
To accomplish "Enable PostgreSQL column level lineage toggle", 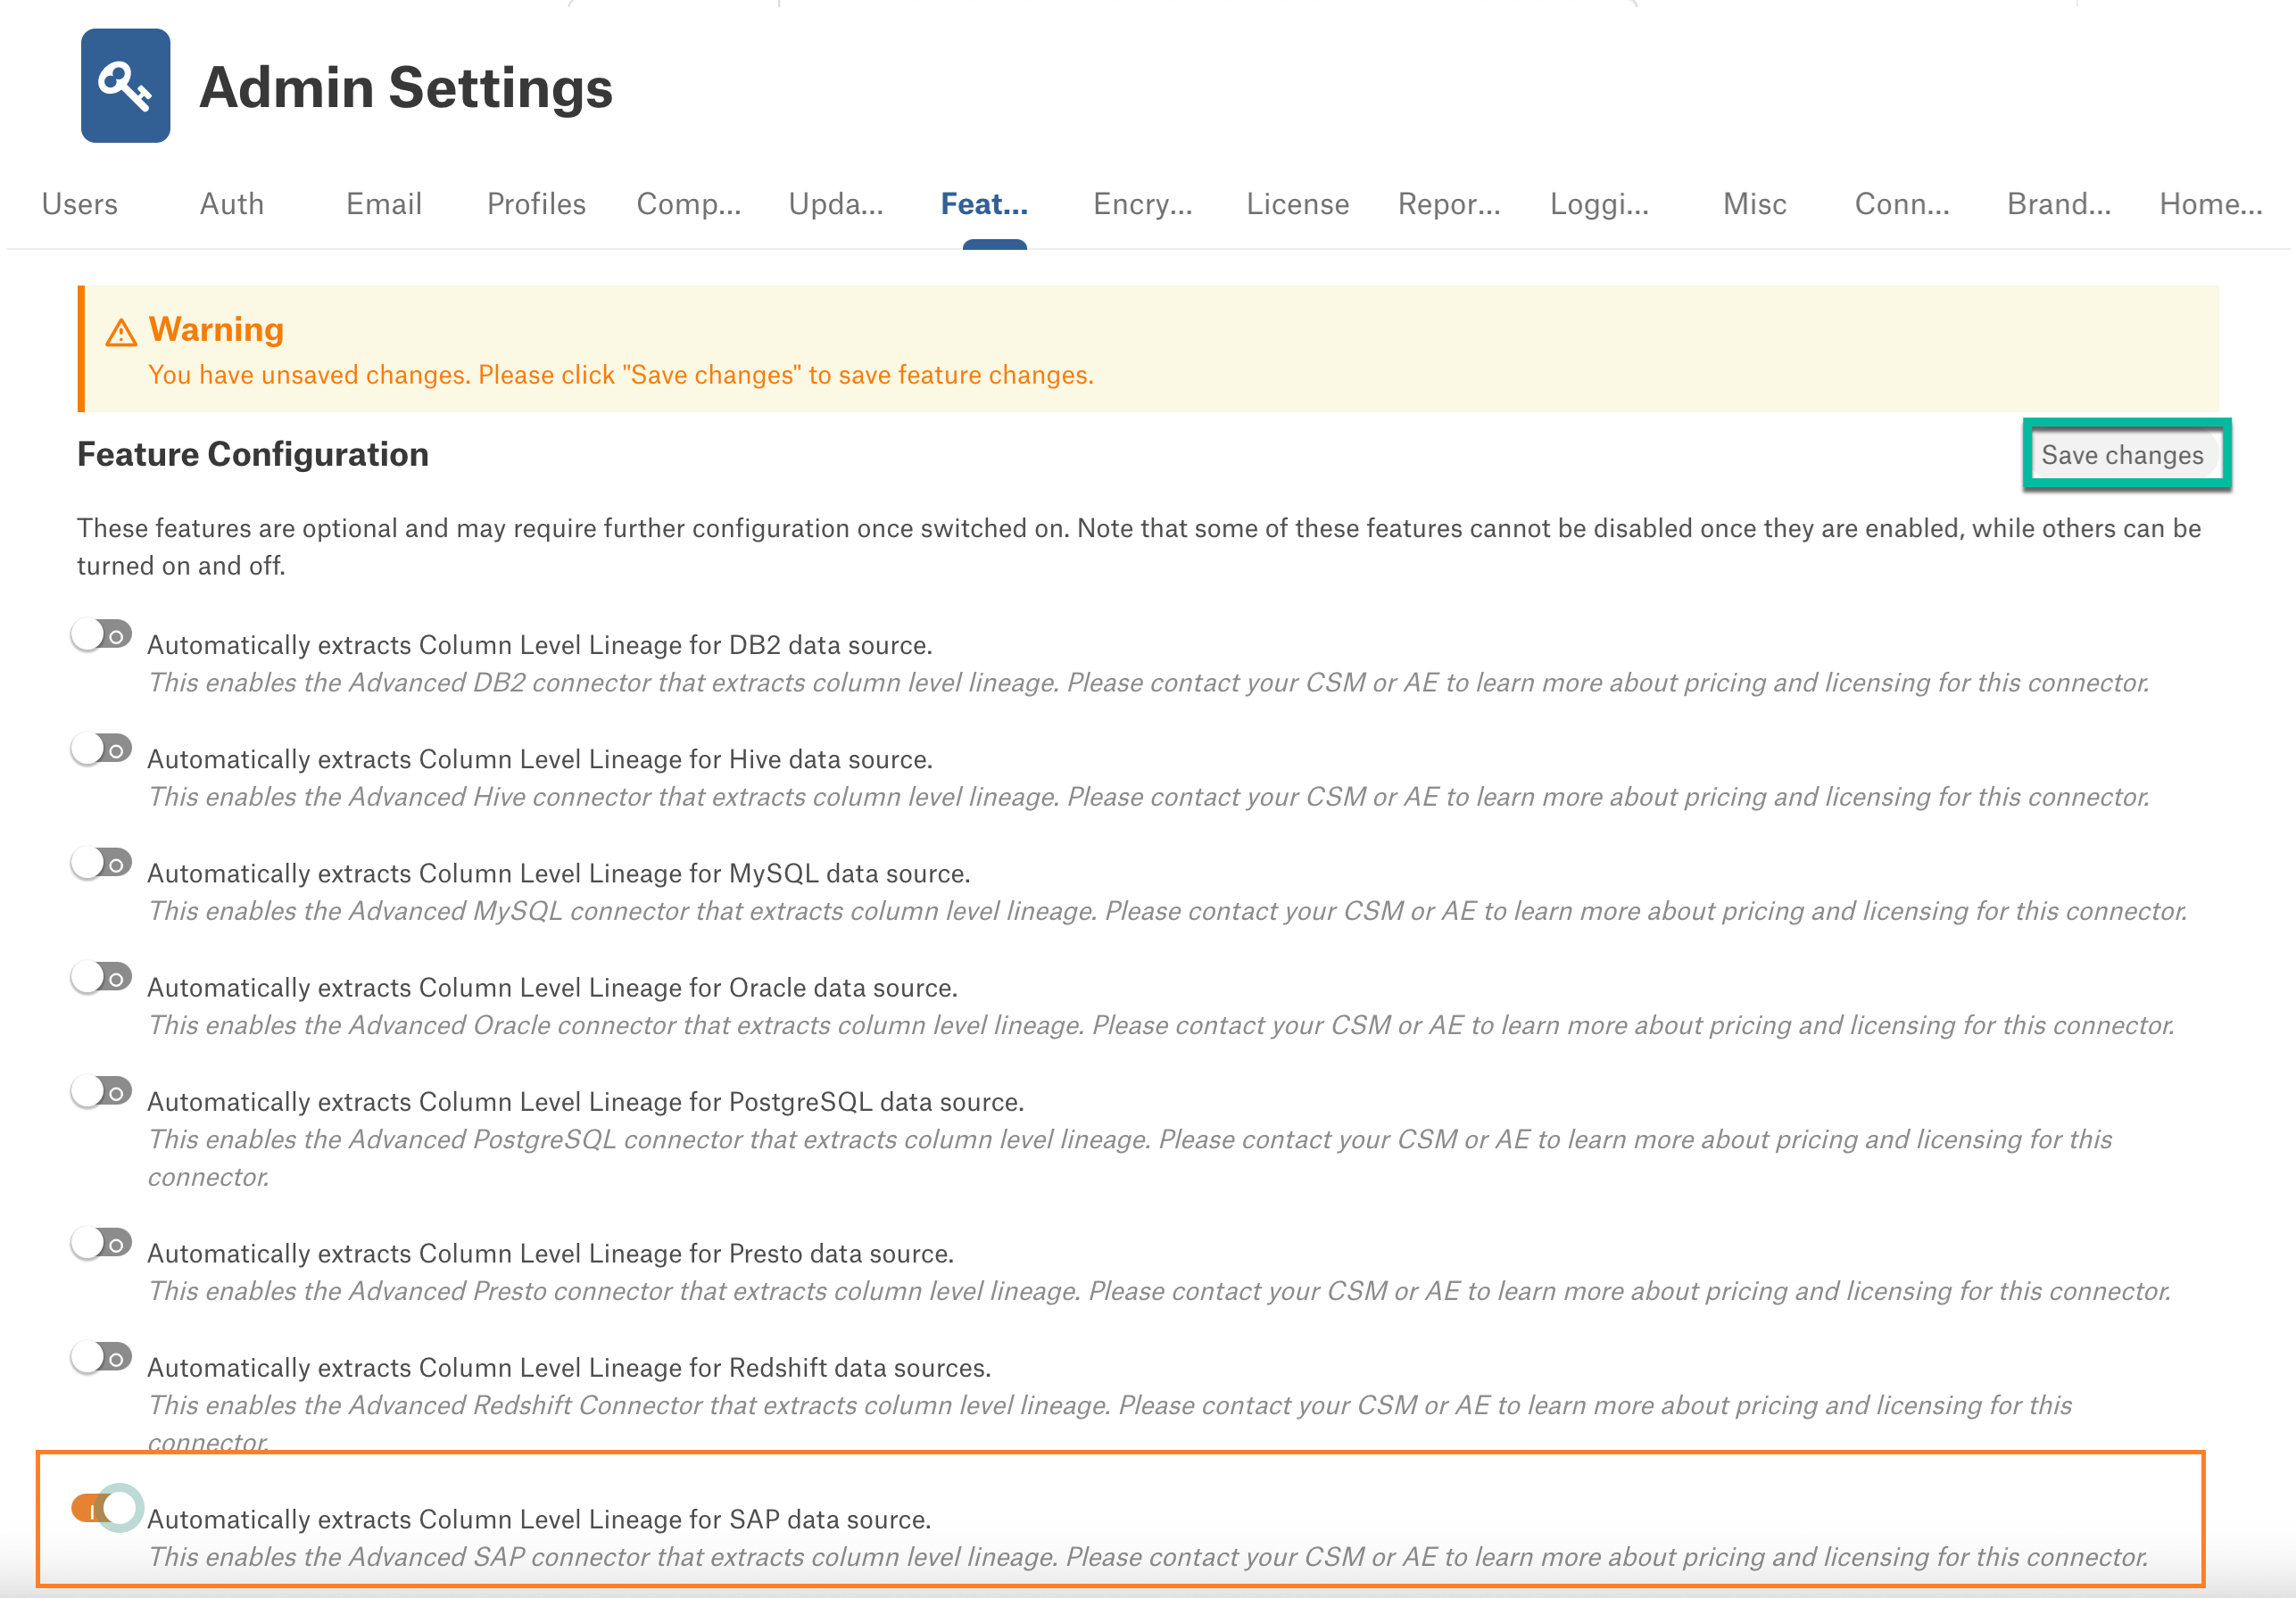I will coord(102,1091).
